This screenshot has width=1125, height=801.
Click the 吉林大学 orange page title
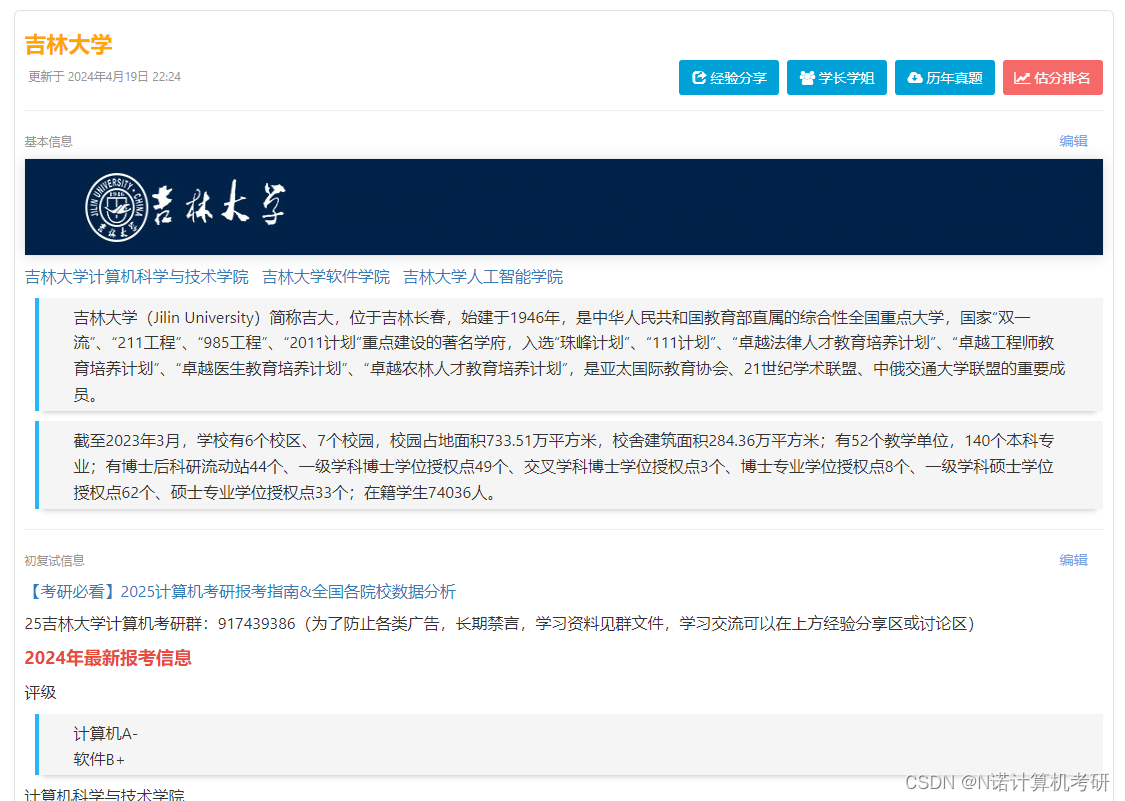pyautogui.click(x=68, y=44)
